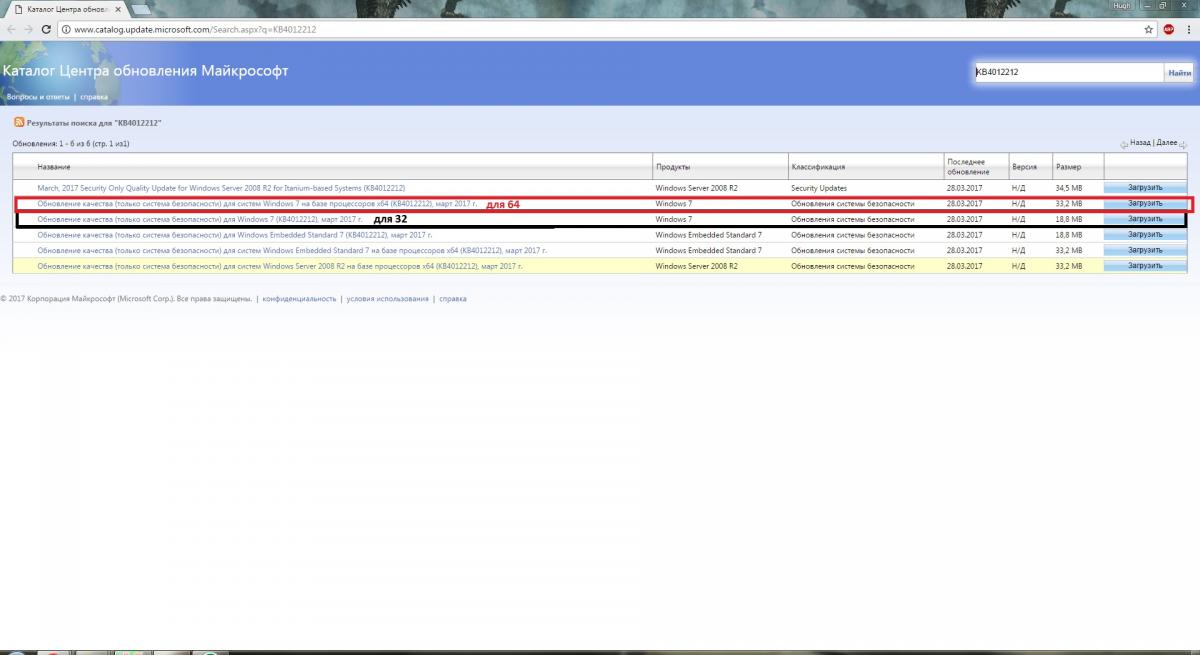The image size is (1200, 655).
Task: Open the справка link in header
Action: pyautogui.click(x=94, y=97)
